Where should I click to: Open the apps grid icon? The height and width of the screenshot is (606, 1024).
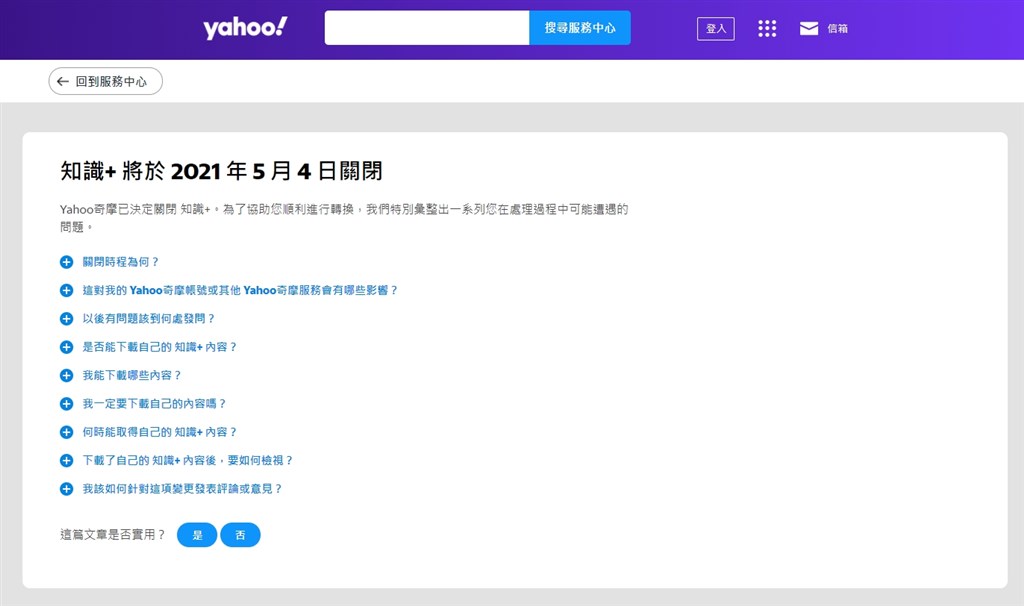(767, 29)
